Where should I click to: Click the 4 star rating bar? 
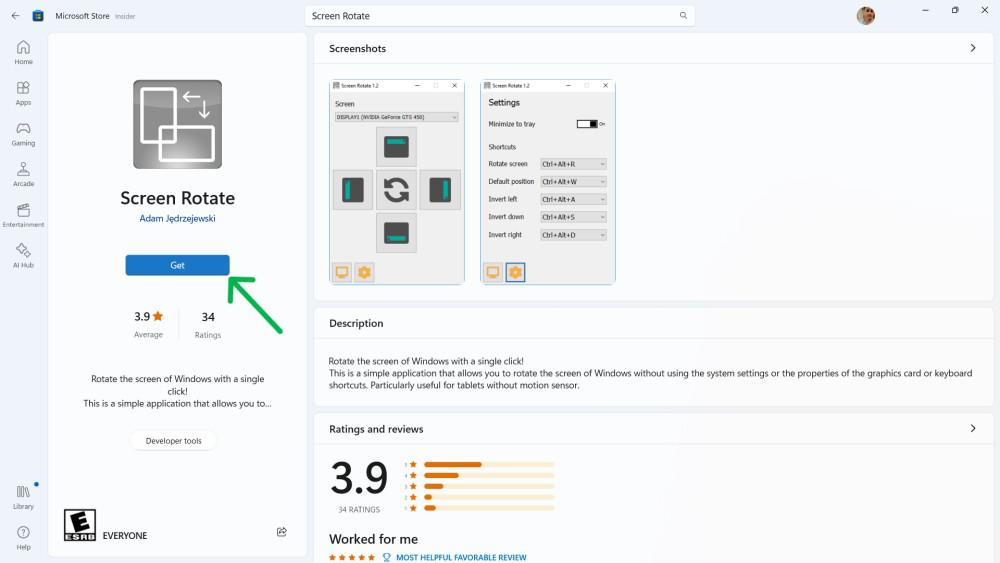[489, 475]
